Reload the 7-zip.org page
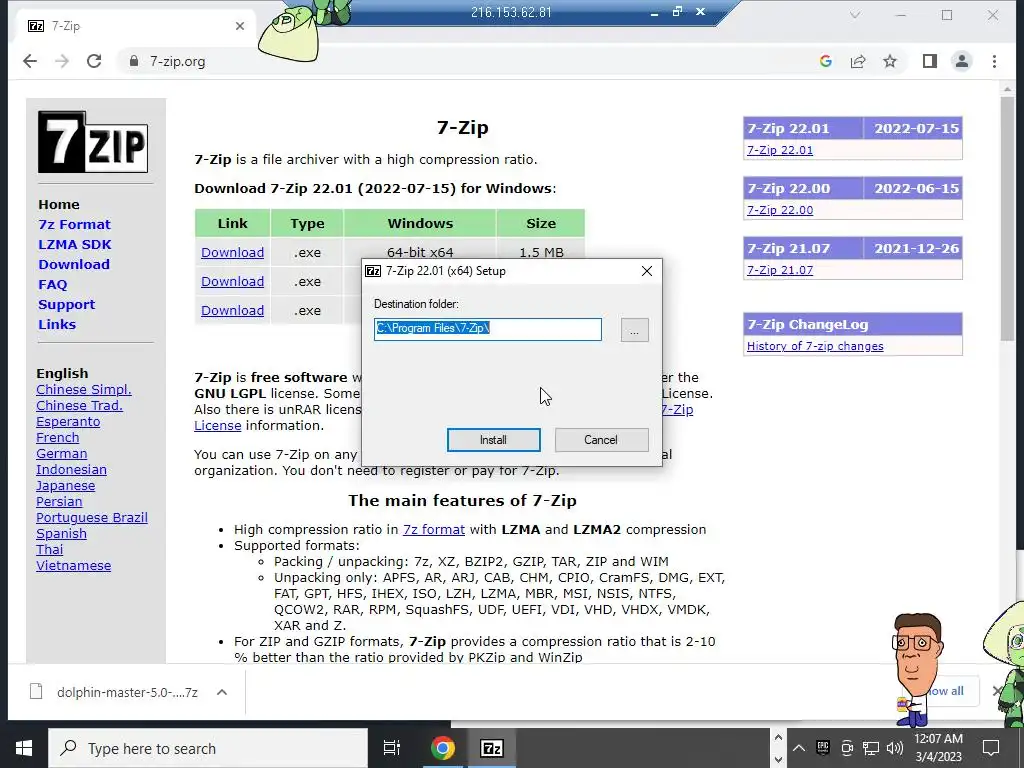The width and height of the screenshot is (1024, 768). coord(94,61)
